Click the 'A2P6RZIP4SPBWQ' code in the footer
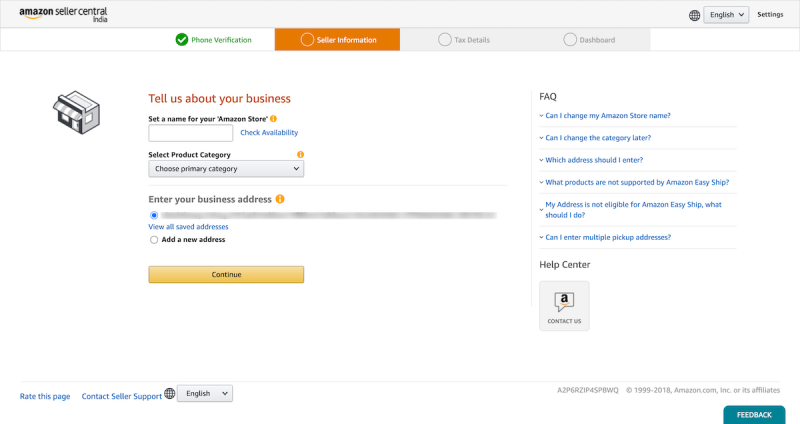Viewport: 800px width, 424px height. (588, 390)
